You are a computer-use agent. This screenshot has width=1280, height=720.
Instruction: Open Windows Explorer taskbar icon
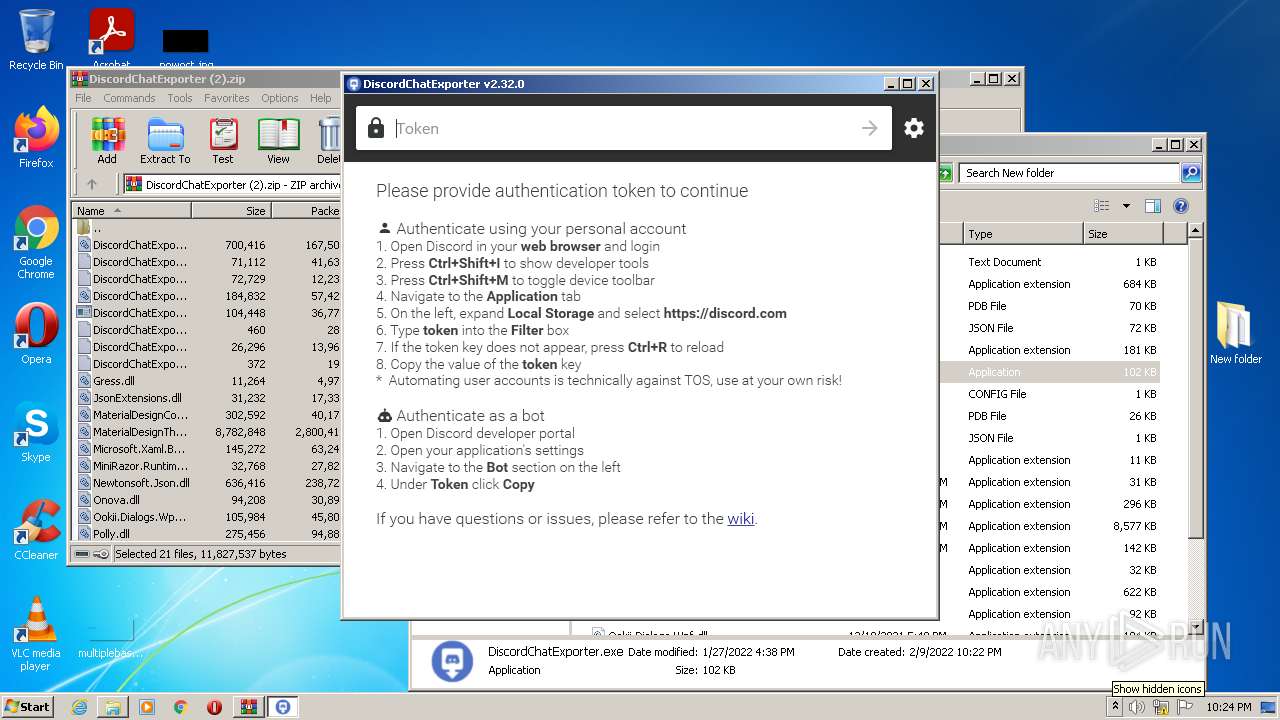click(113, 707)
